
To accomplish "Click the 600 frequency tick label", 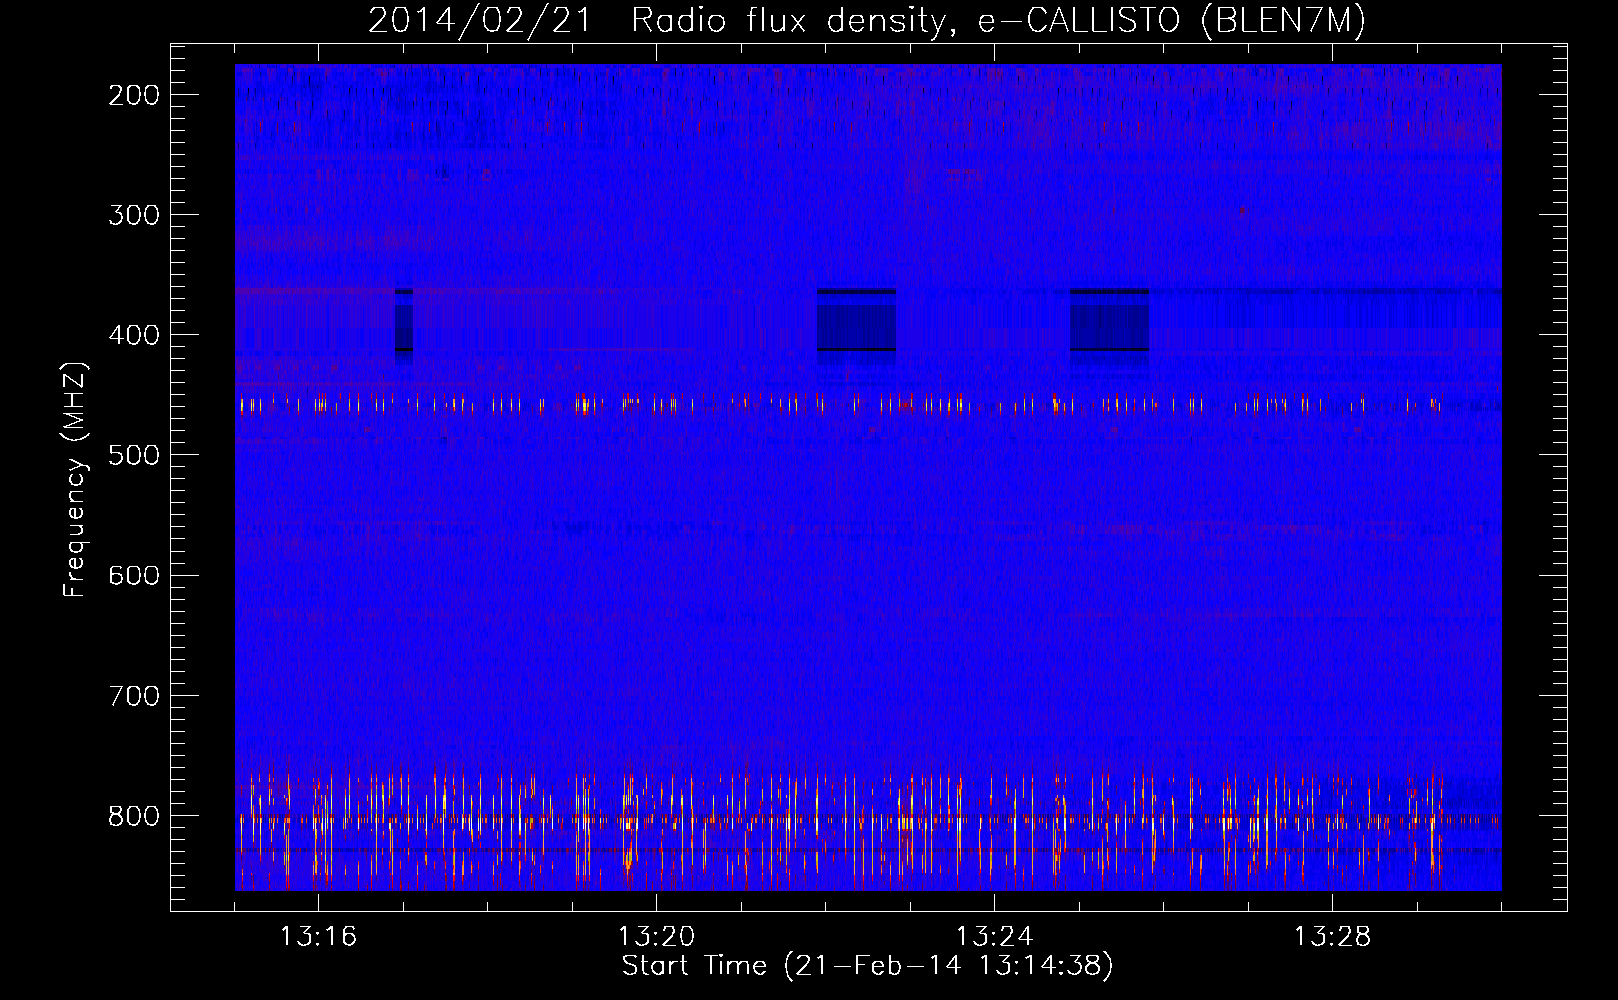I will click(134, 575).
